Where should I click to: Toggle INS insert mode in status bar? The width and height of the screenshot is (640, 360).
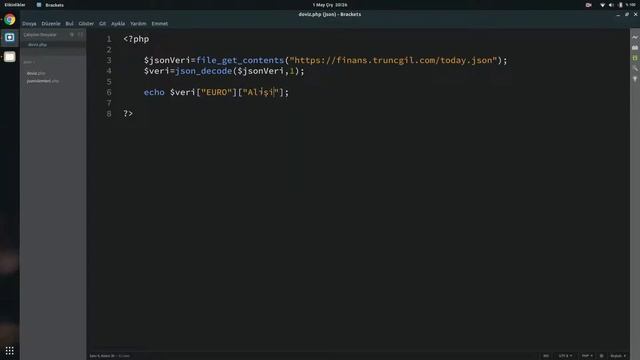click(546, 356)
